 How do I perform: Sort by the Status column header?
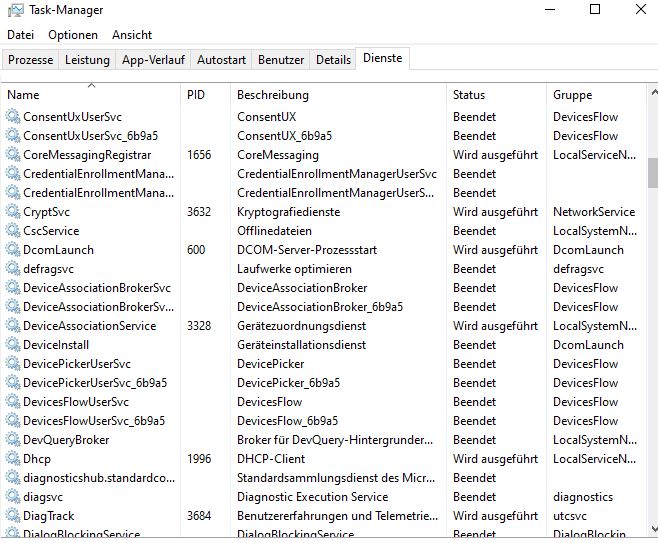click(497, 95)
